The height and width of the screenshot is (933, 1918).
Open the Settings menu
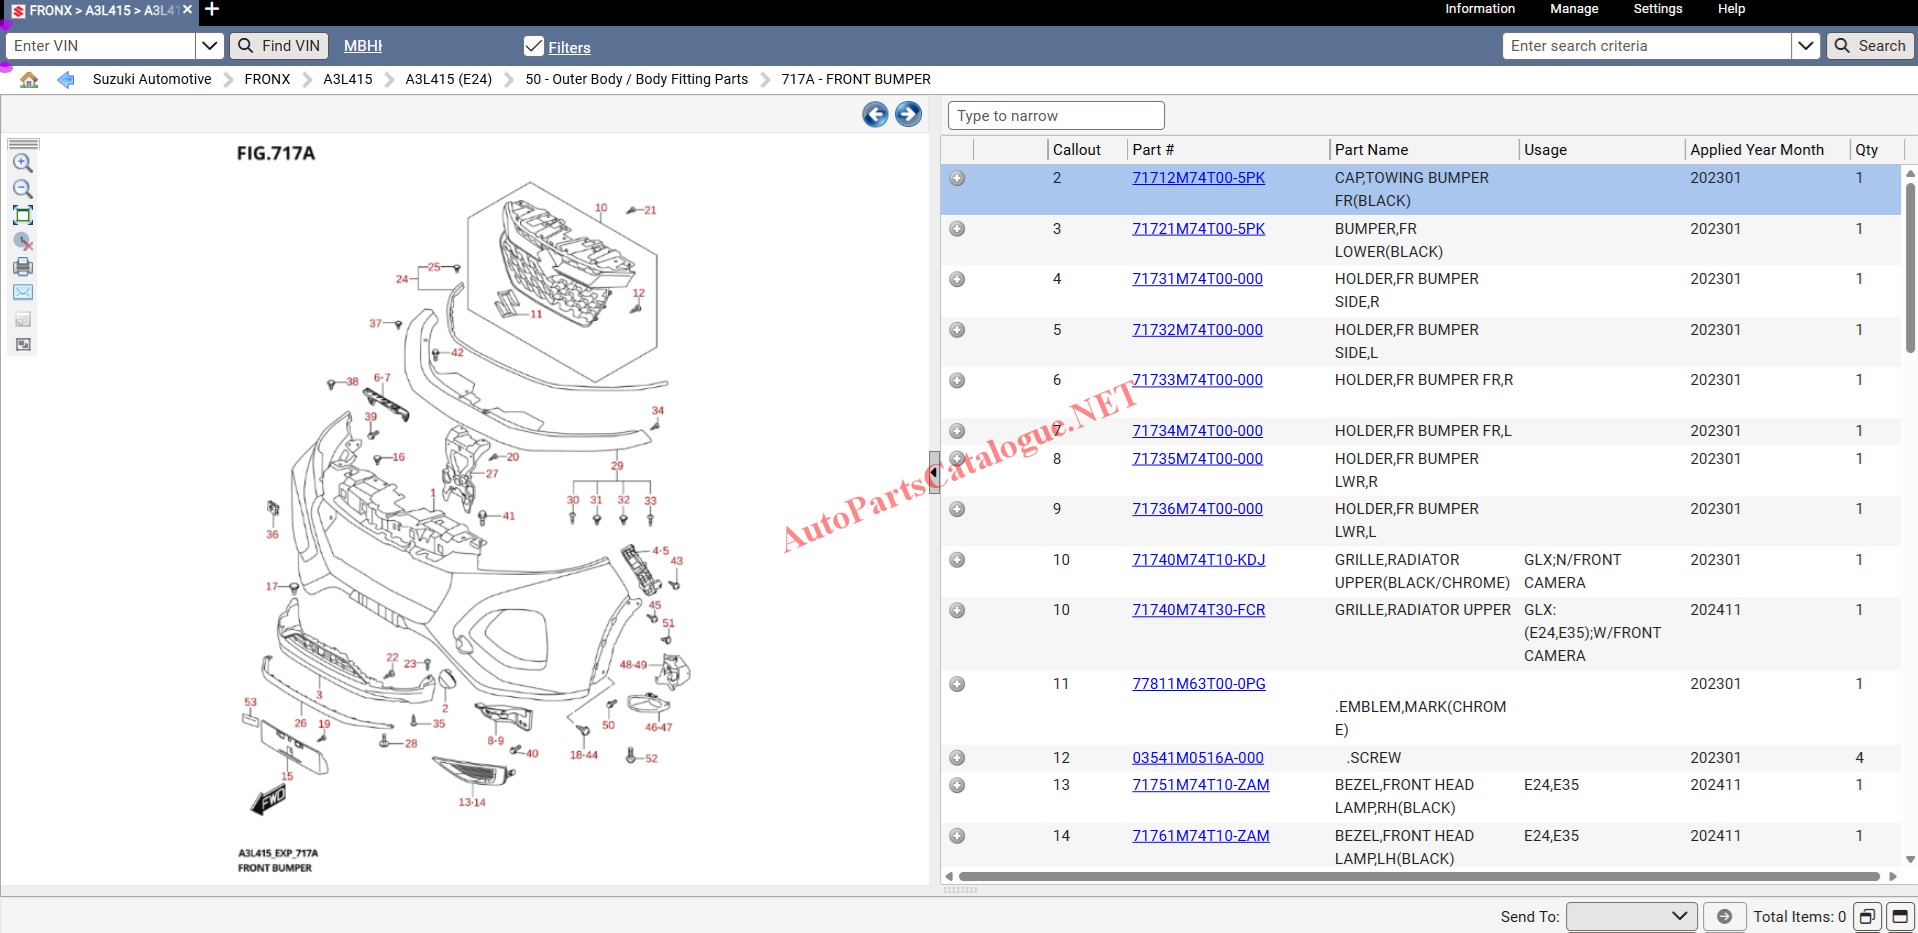pos(1657,9)
